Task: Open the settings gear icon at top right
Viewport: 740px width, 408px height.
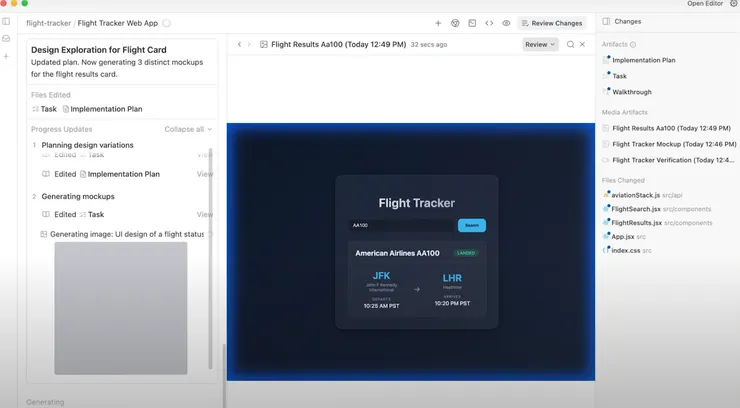Action: point(734,3)
